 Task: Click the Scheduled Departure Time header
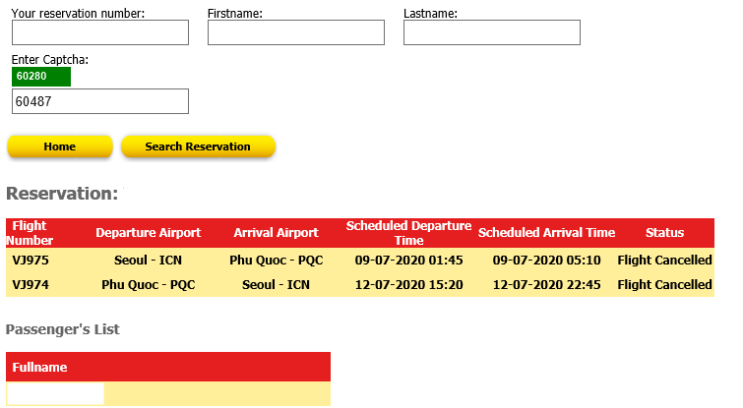point(408,233)
